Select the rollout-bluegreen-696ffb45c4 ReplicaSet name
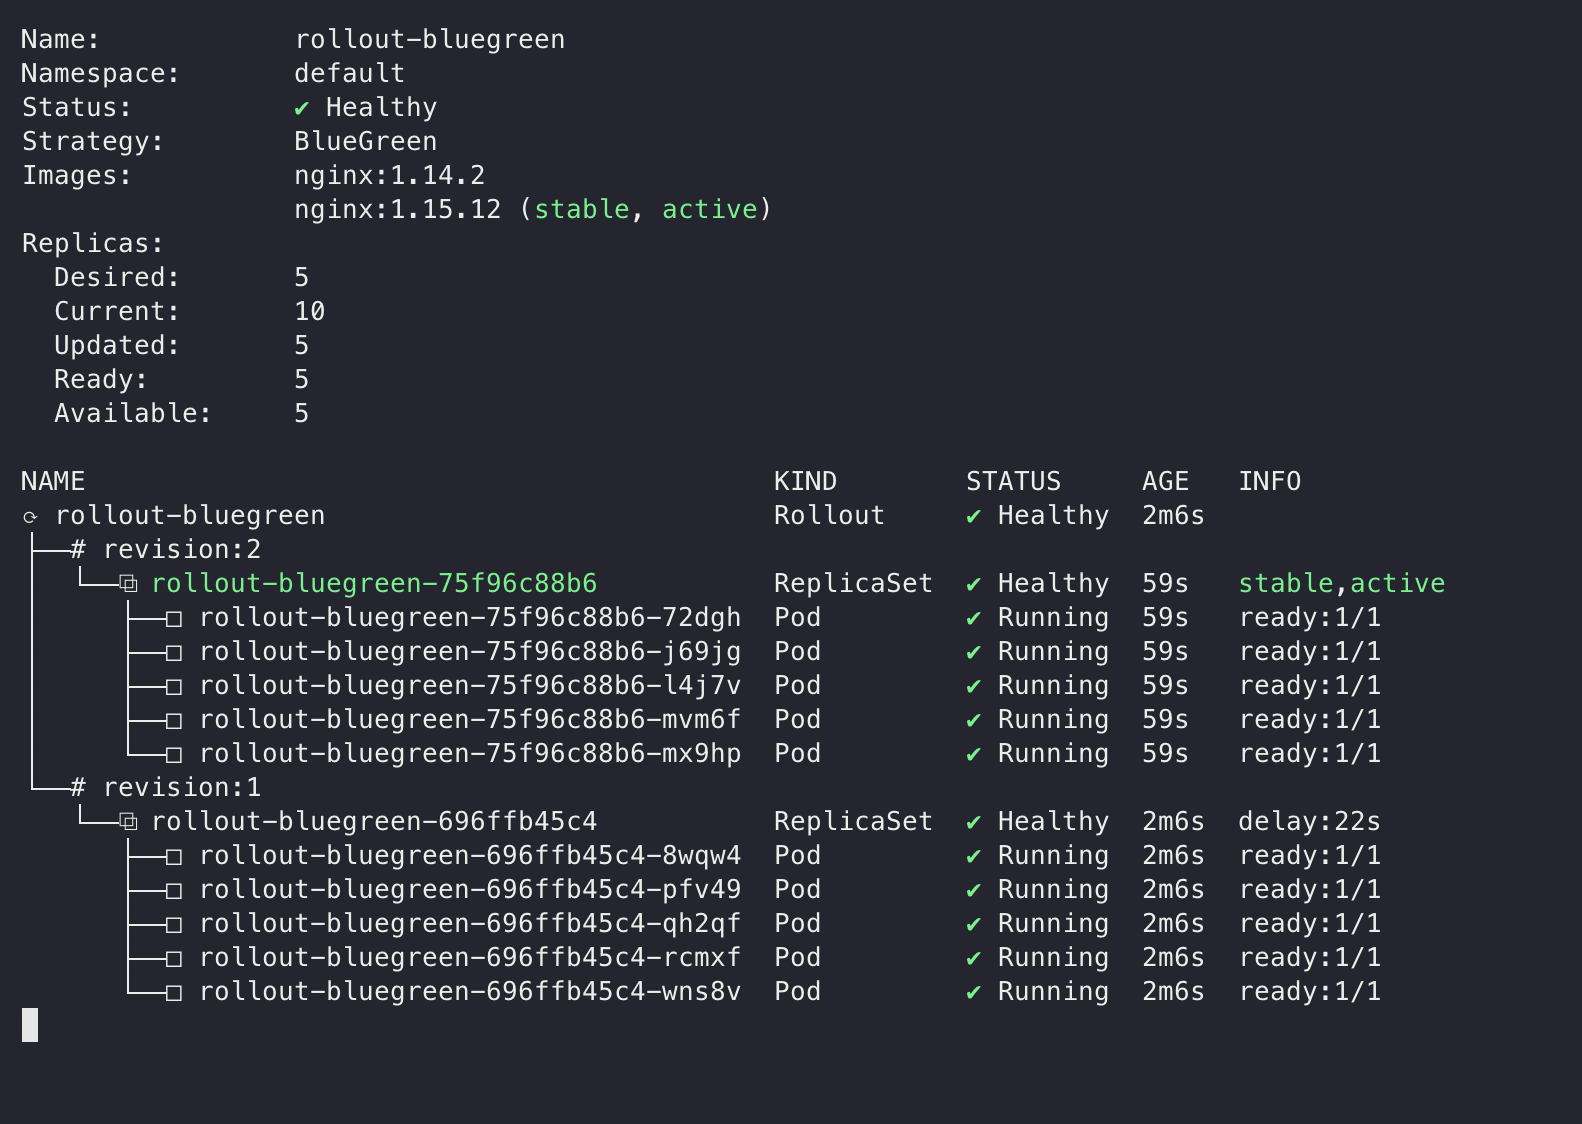1582x1124 pixels. click(374, 821)
